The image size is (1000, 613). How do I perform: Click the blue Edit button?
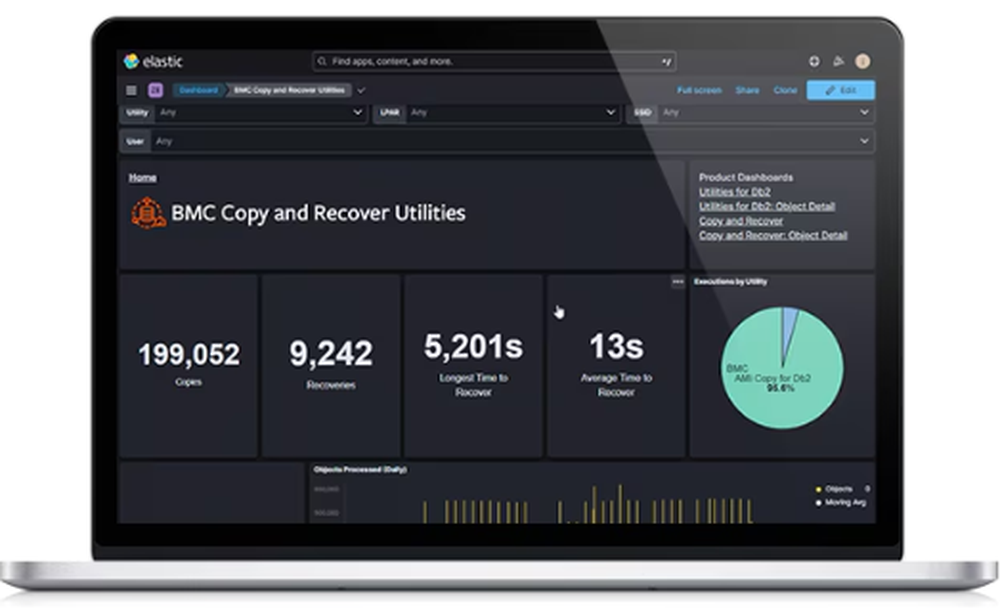[x=841, y=90]
